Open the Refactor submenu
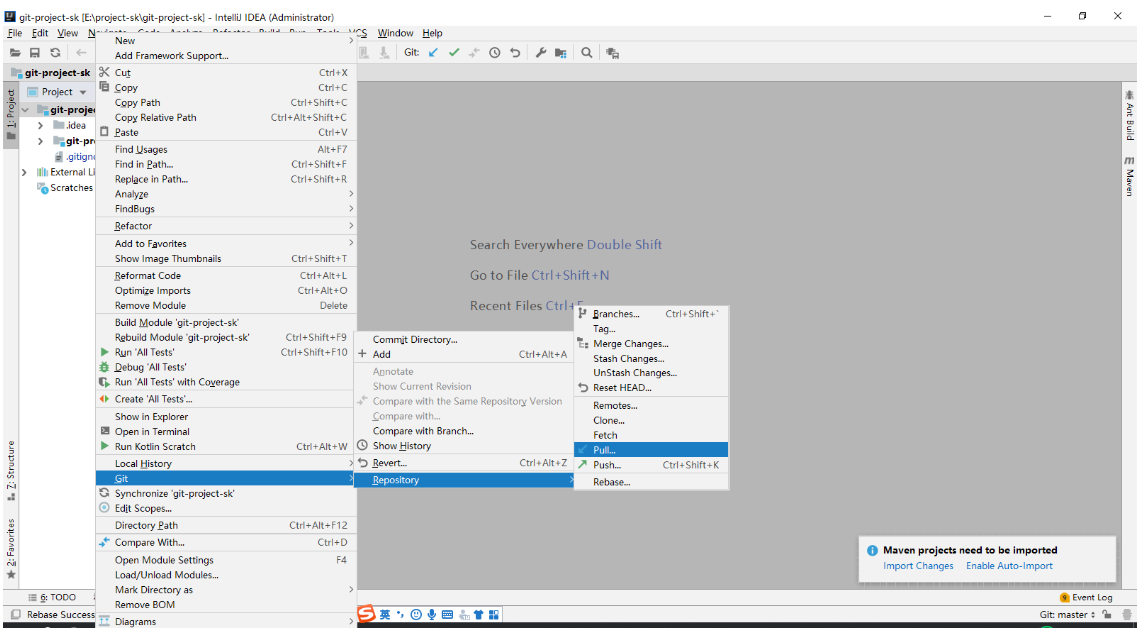 click(226, 226)
